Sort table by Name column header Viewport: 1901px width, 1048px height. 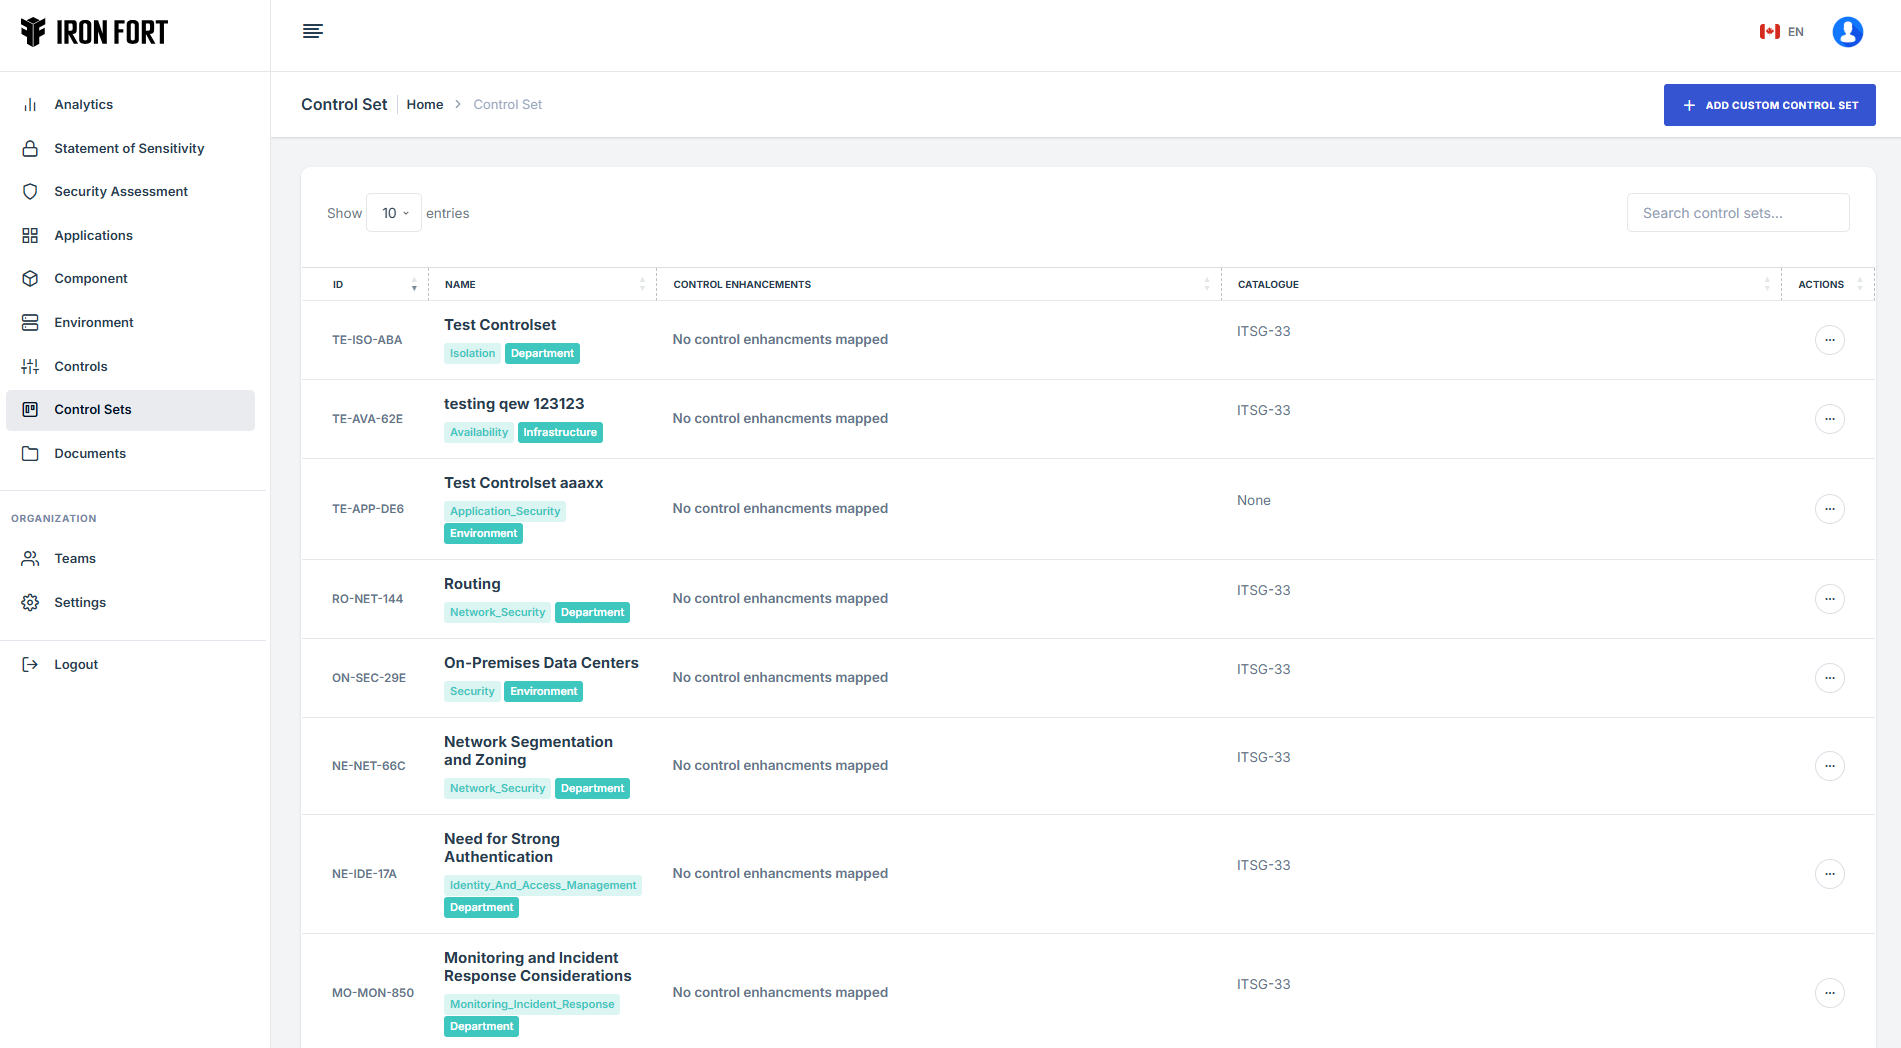(x=542, y=285)
